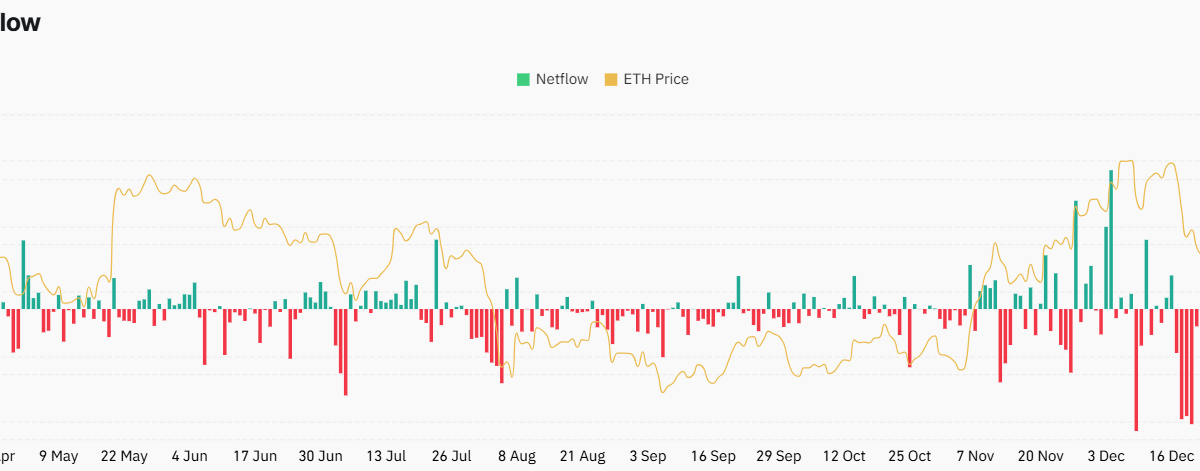Click the 21 Aug axis label

click(x=582, y=456)
